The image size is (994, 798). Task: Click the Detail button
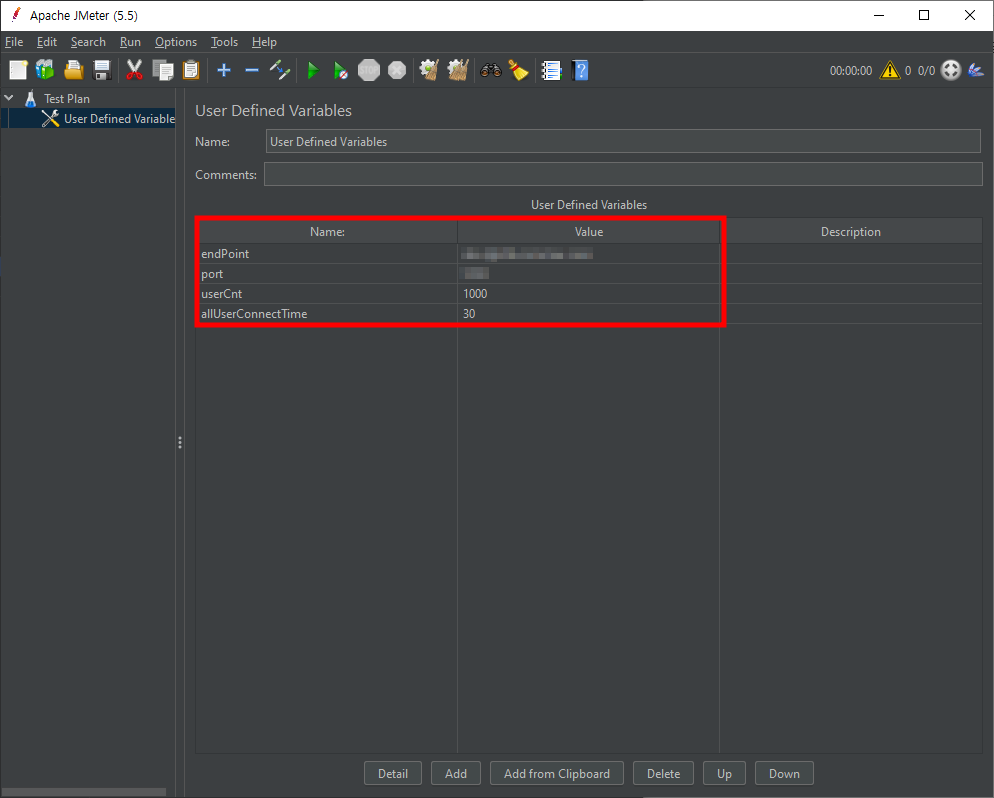(393, 773)
